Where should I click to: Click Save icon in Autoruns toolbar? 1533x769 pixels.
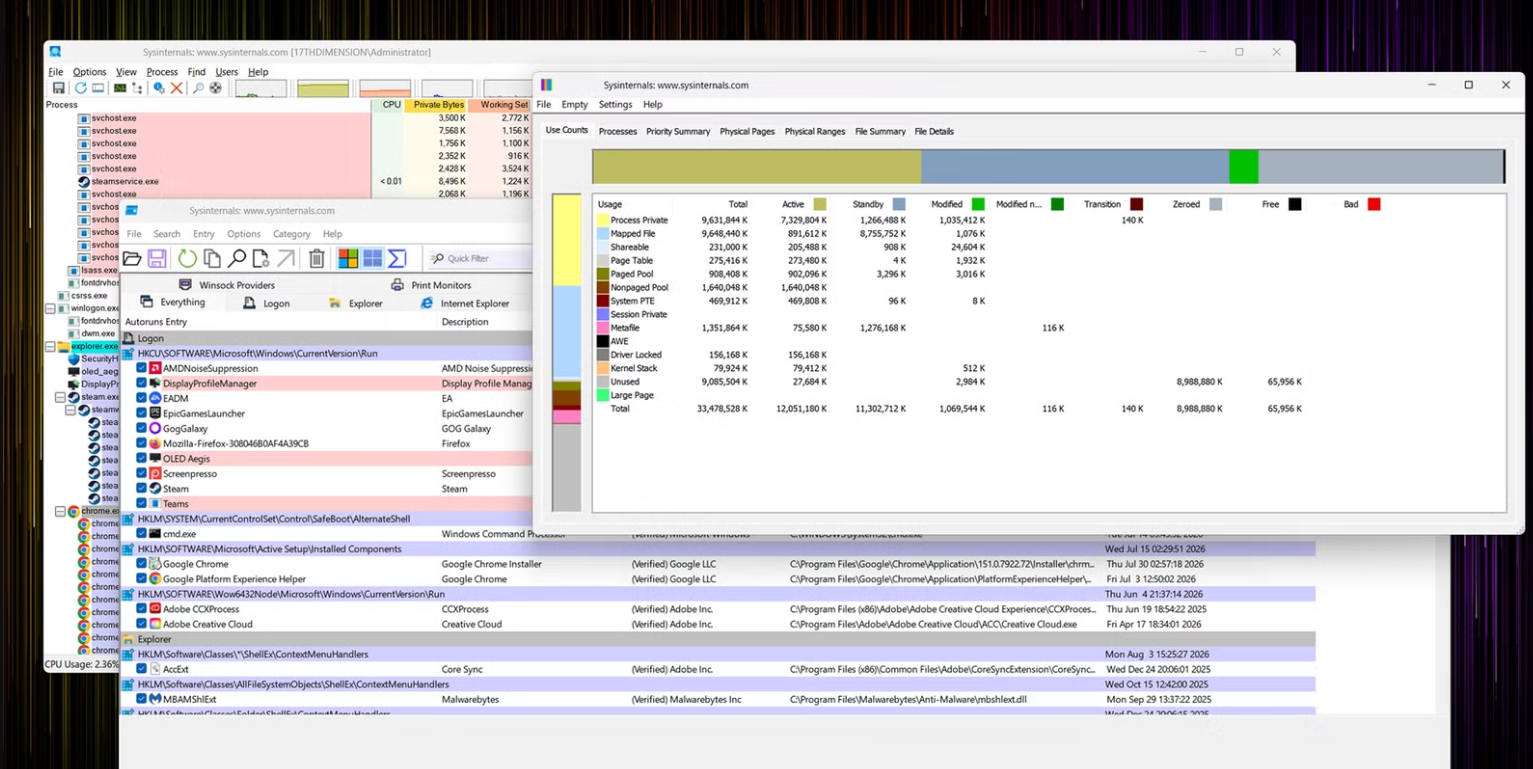[157, 259]
